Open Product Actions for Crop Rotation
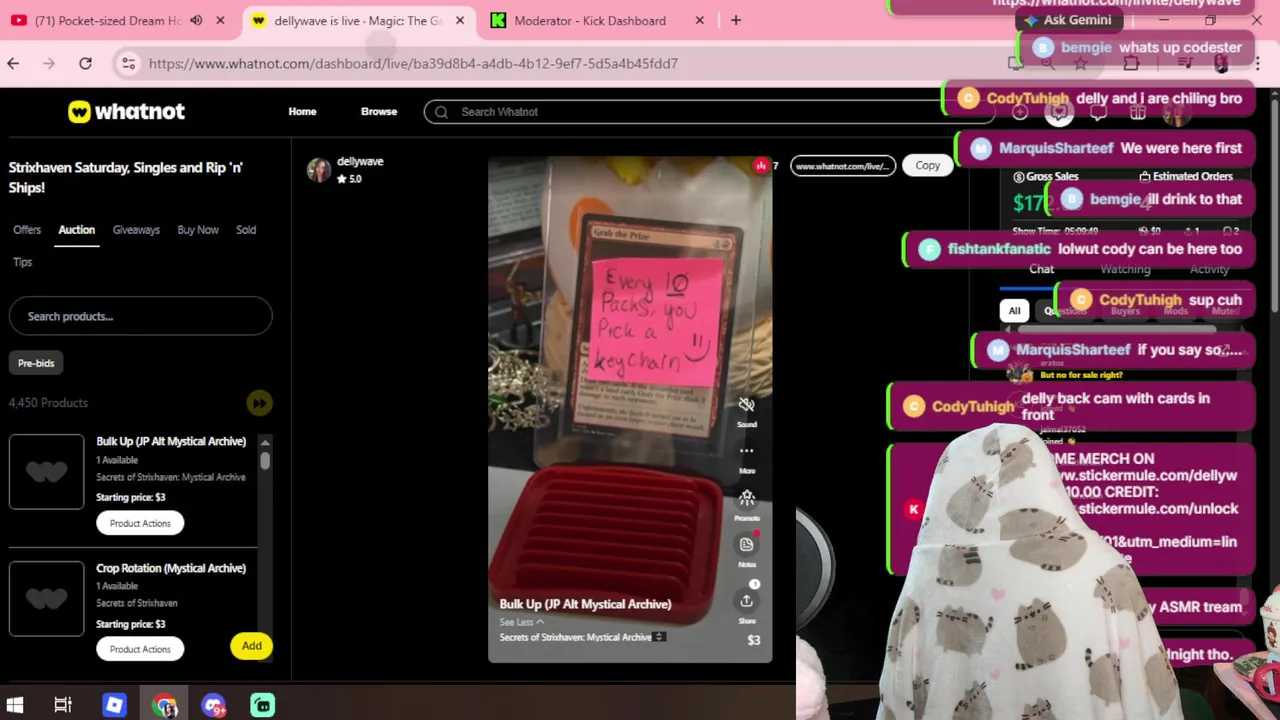1280x720 pixels. [140, 649]
